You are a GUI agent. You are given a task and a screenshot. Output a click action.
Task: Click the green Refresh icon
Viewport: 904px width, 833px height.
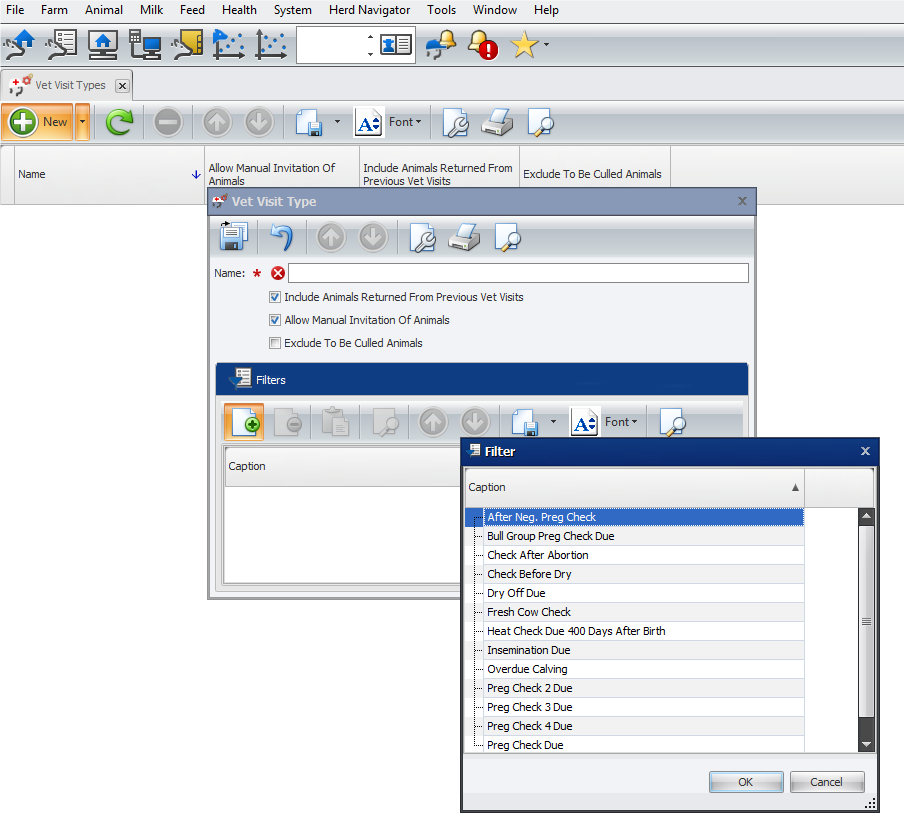point(119,122)
